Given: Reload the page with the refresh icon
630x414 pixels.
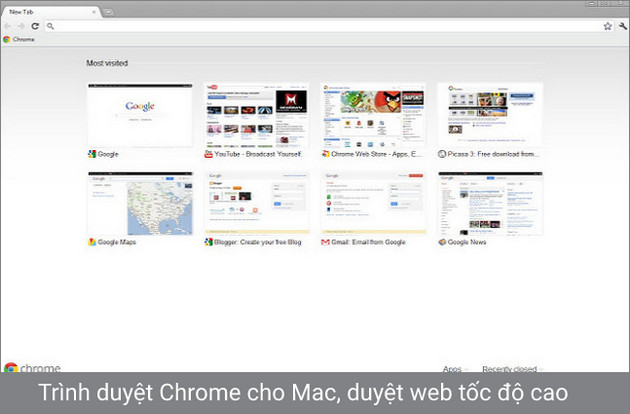Looking at the screenshot, I should (35, 26).
